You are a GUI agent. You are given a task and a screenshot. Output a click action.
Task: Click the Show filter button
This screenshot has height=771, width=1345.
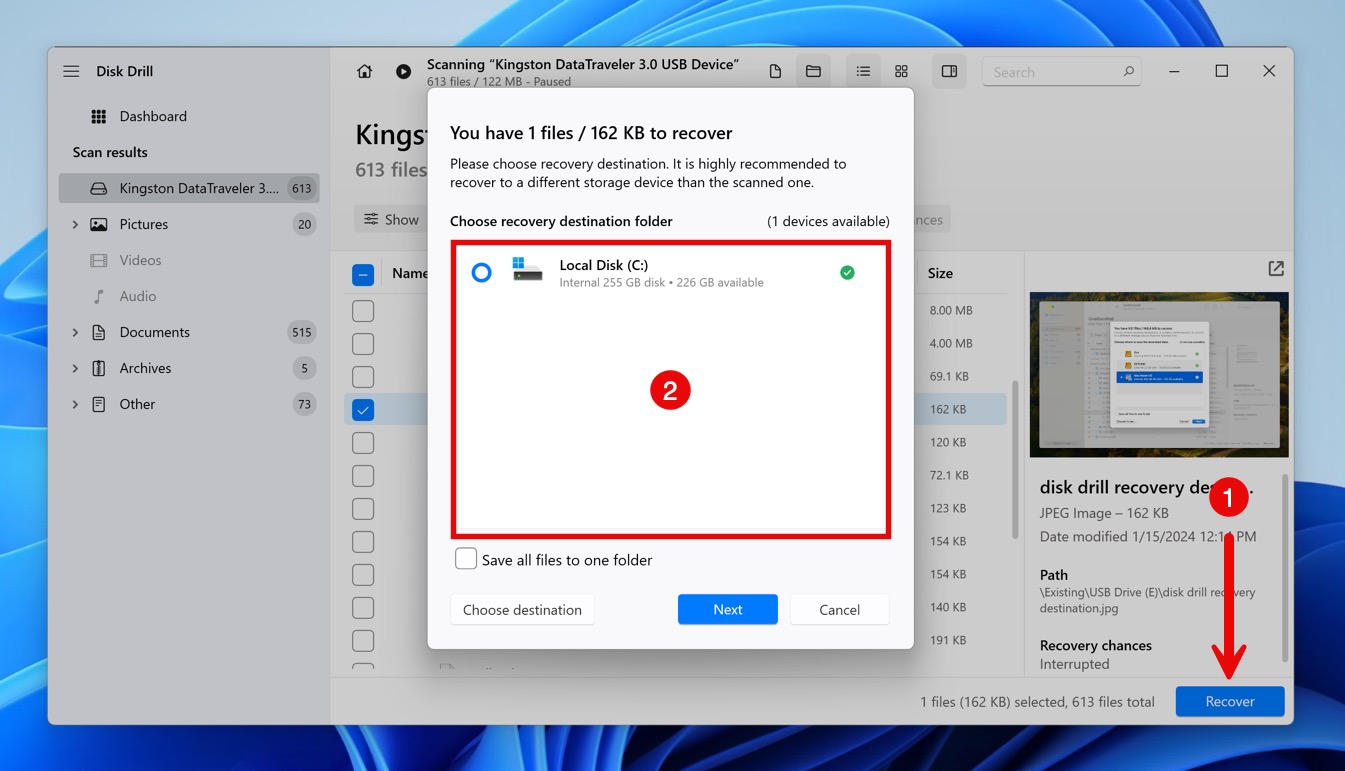tap(391, 219)
